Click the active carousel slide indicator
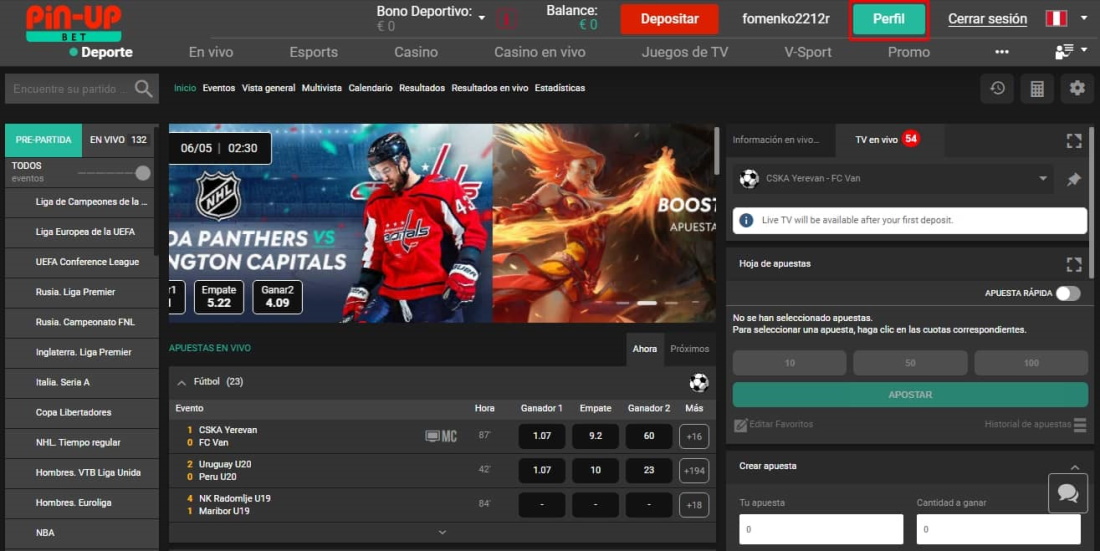Viewport: 1100px width, 551px height. (647, 303)
